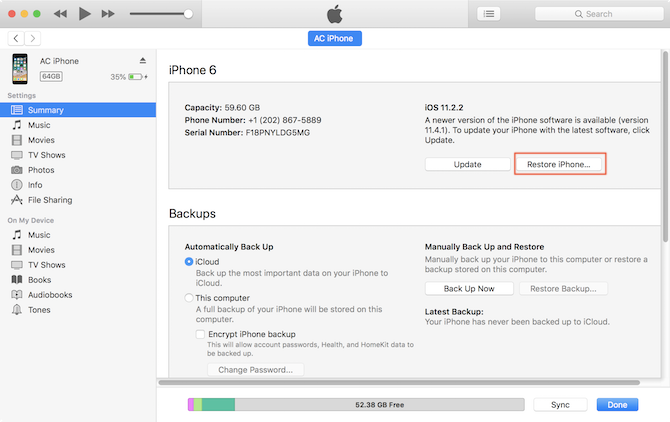The height and width of the screenshot is (422, 670).
Task: Click the phone number +1 (202) 867-5889
Action: [x=285, y=120]
